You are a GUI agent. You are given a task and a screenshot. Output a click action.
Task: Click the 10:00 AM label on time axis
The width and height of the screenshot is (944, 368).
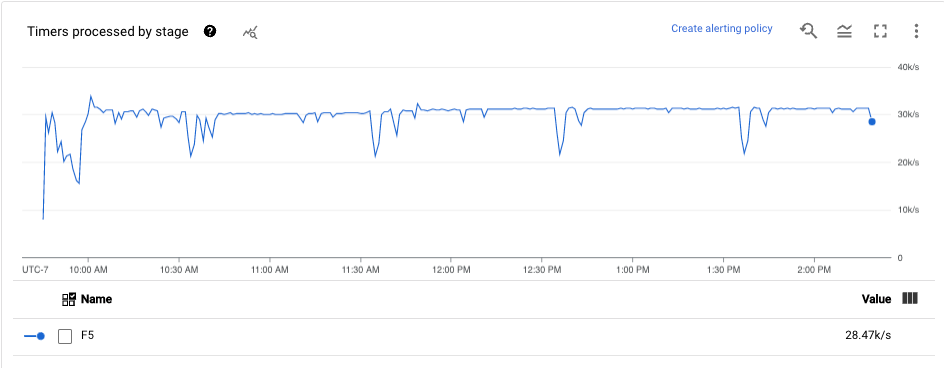click(x=88, y=270)
